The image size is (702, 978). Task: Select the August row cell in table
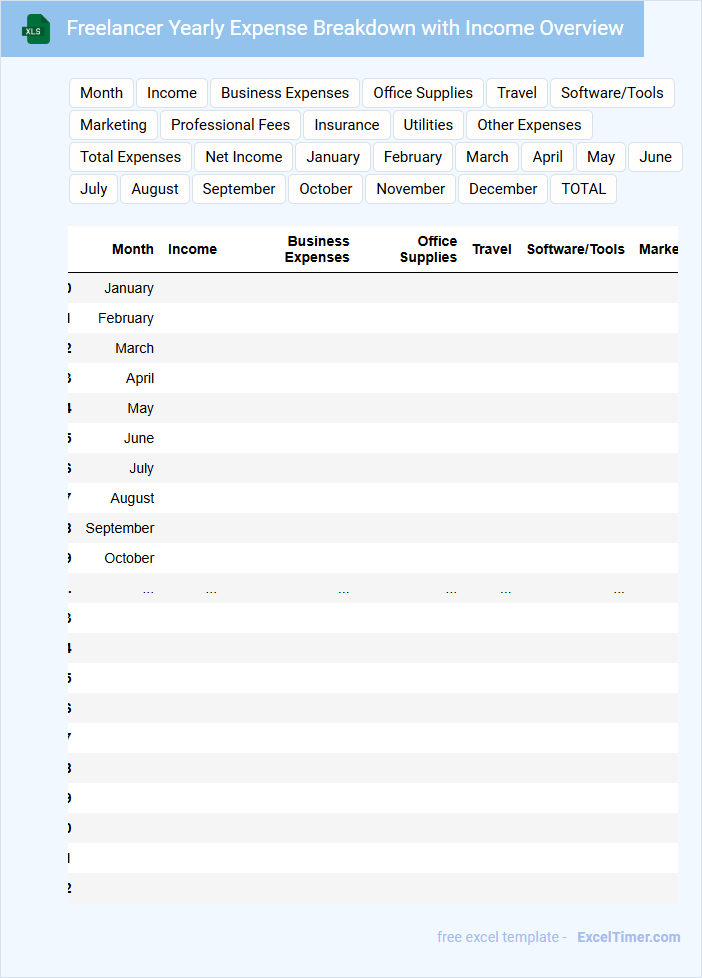[132, 498]
